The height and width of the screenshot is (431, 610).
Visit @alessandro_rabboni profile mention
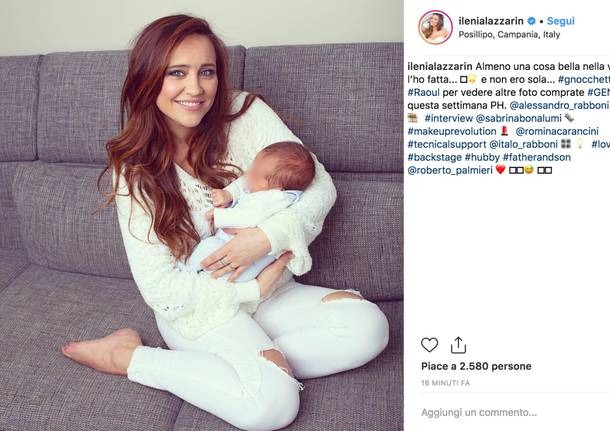coord(559,105)
